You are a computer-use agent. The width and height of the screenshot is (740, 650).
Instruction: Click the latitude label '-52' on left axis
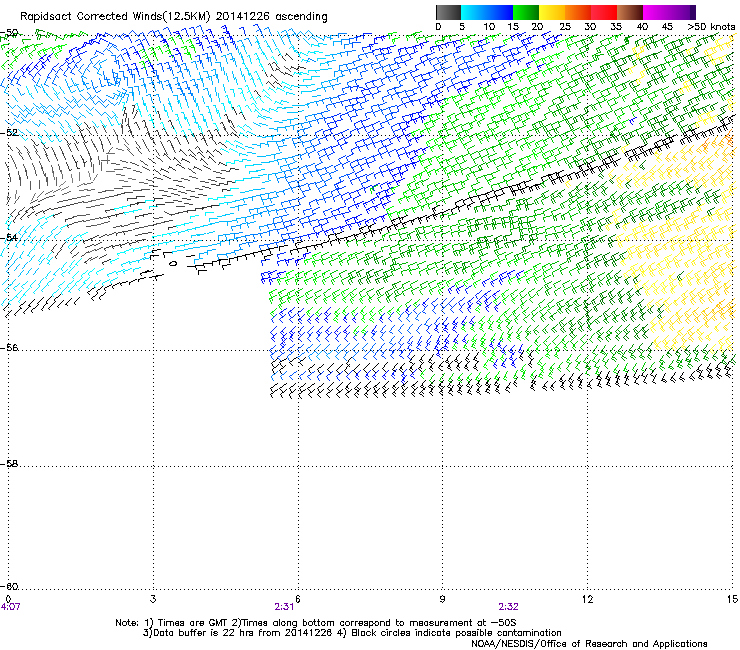pos(9,133)
